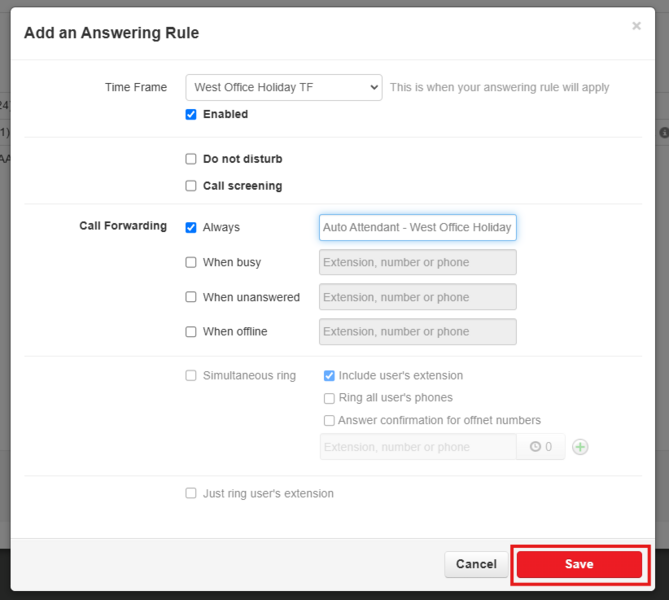This screenshot has width=669, height=600.
Task: Toggle the Always call forwarding checkbox
Action: [x=191, y=228]
